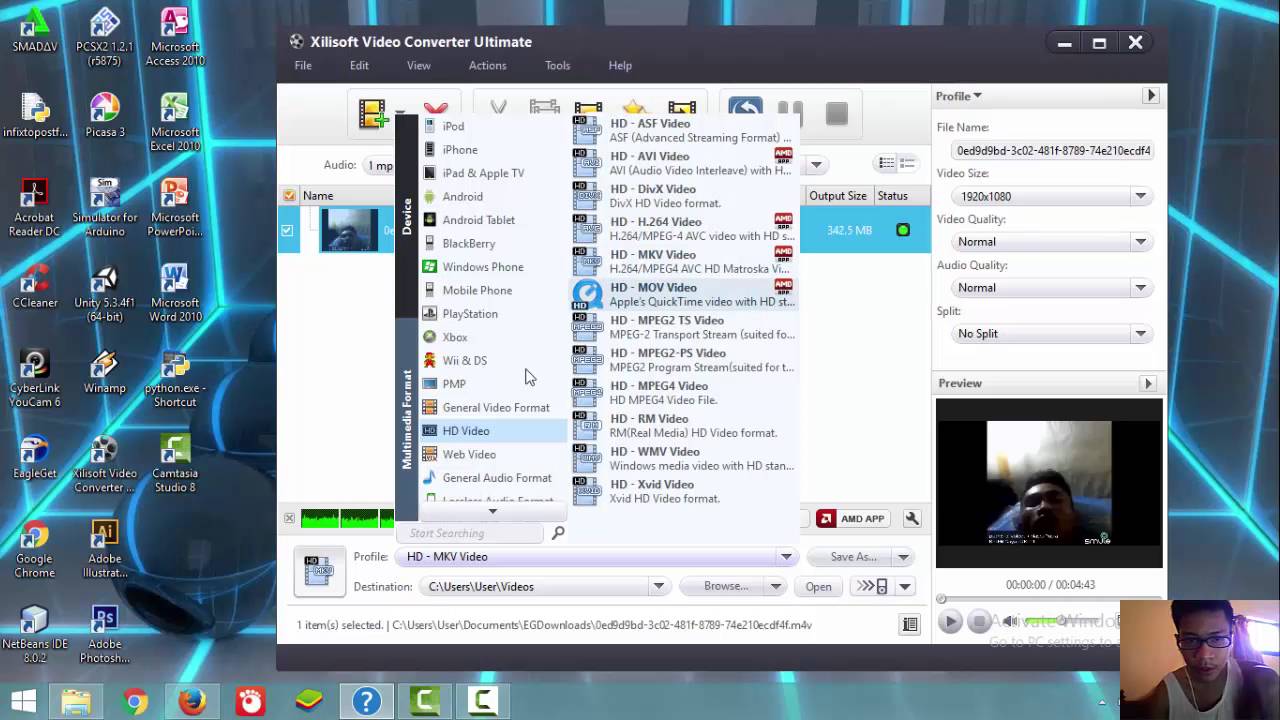Collapse the Profile panel arrow
Screen dimensions: 1280x720
1151,96
